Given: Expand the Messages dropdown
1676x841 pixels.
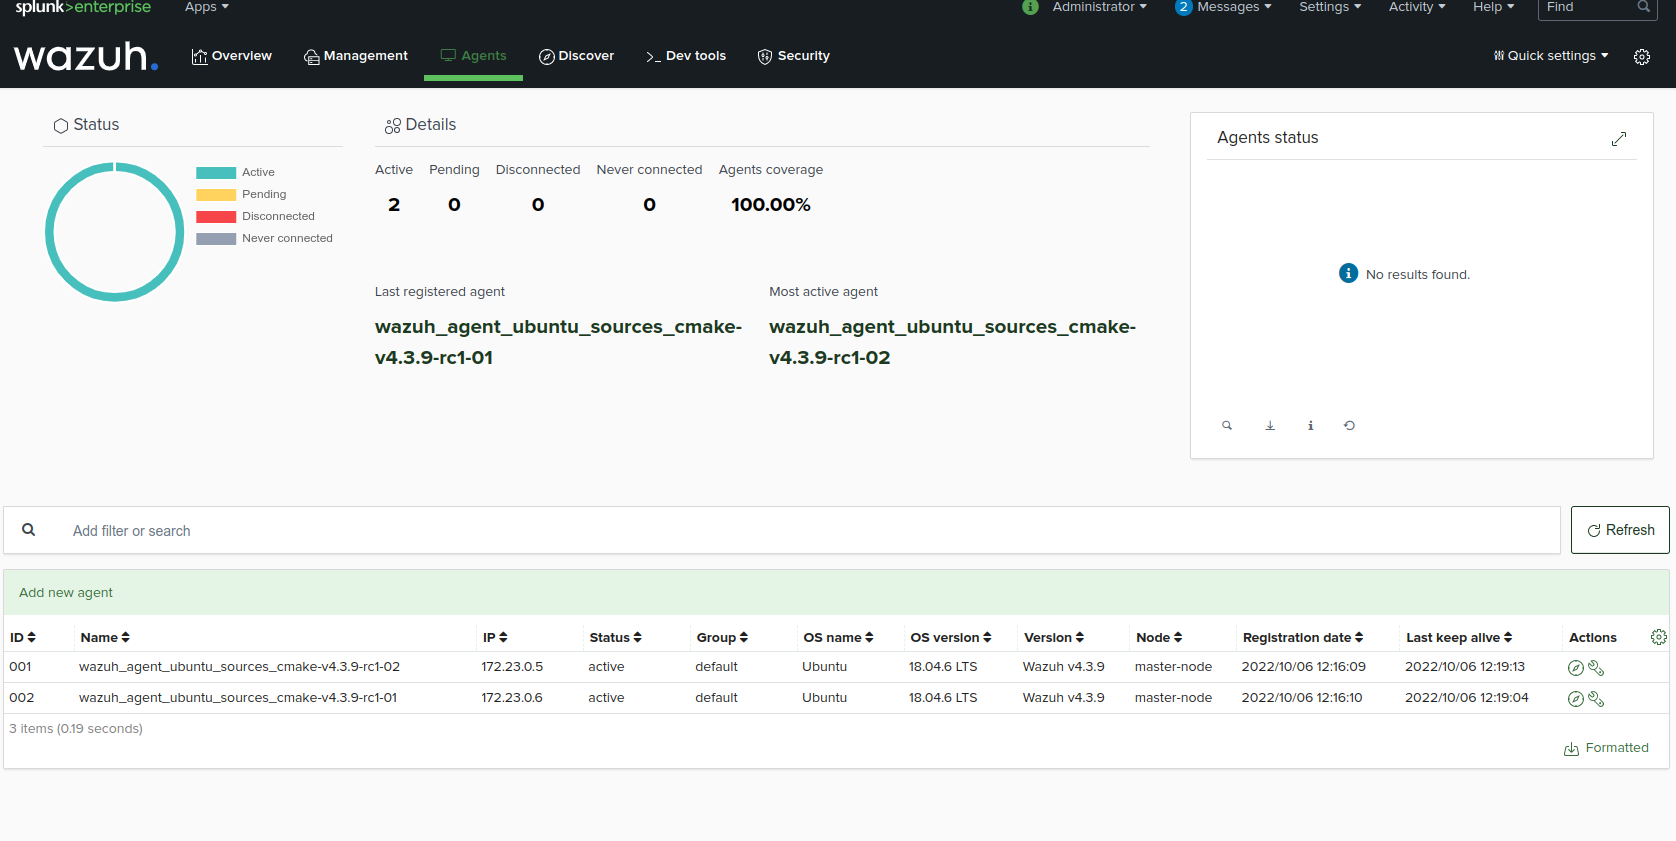Looking at the screenshot, I should click(x=1235, y=7).
